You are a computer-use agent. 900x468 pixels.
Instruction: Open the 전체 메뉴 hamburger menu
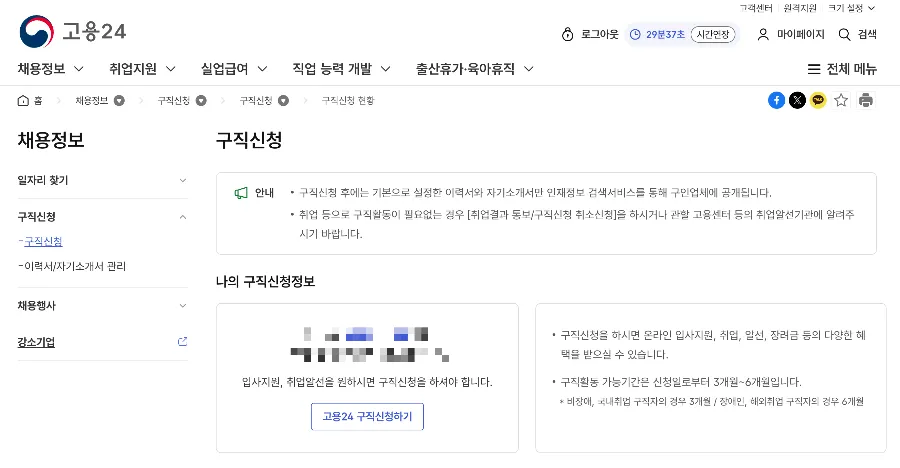pyautogui.click(x=842, y=69)
